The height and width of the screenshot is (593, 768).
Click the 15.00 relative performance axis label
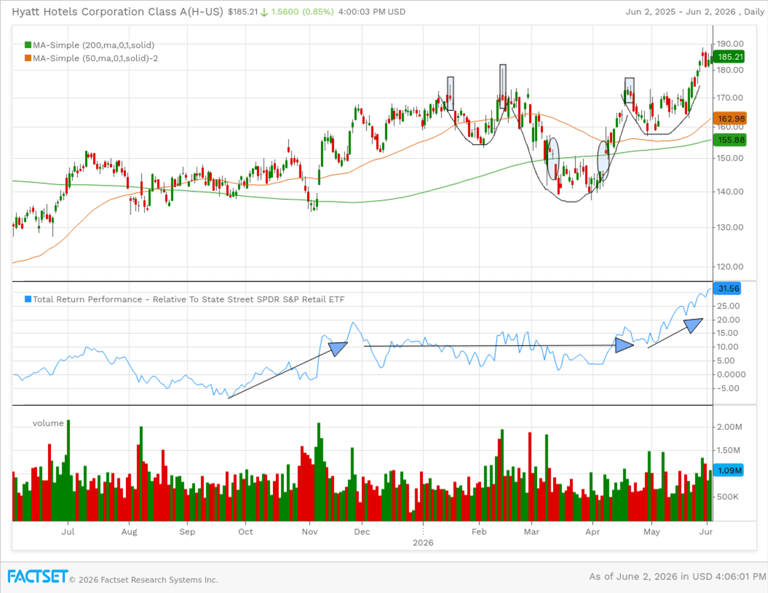[728, 333]
